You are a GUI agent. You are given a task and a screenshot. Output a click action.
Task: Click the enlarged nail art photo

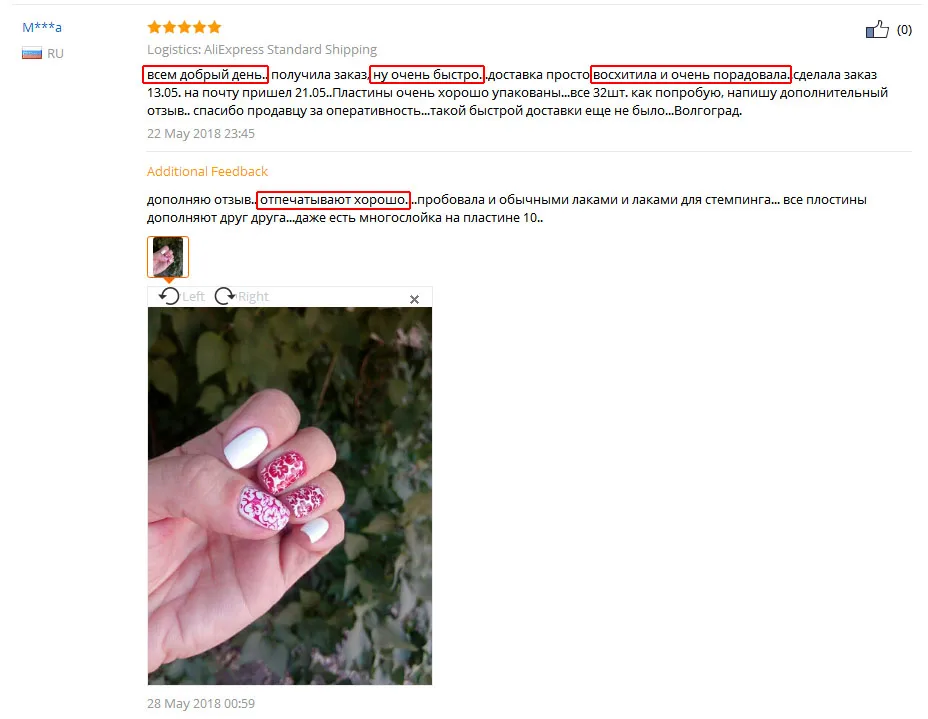pos(290,496)
